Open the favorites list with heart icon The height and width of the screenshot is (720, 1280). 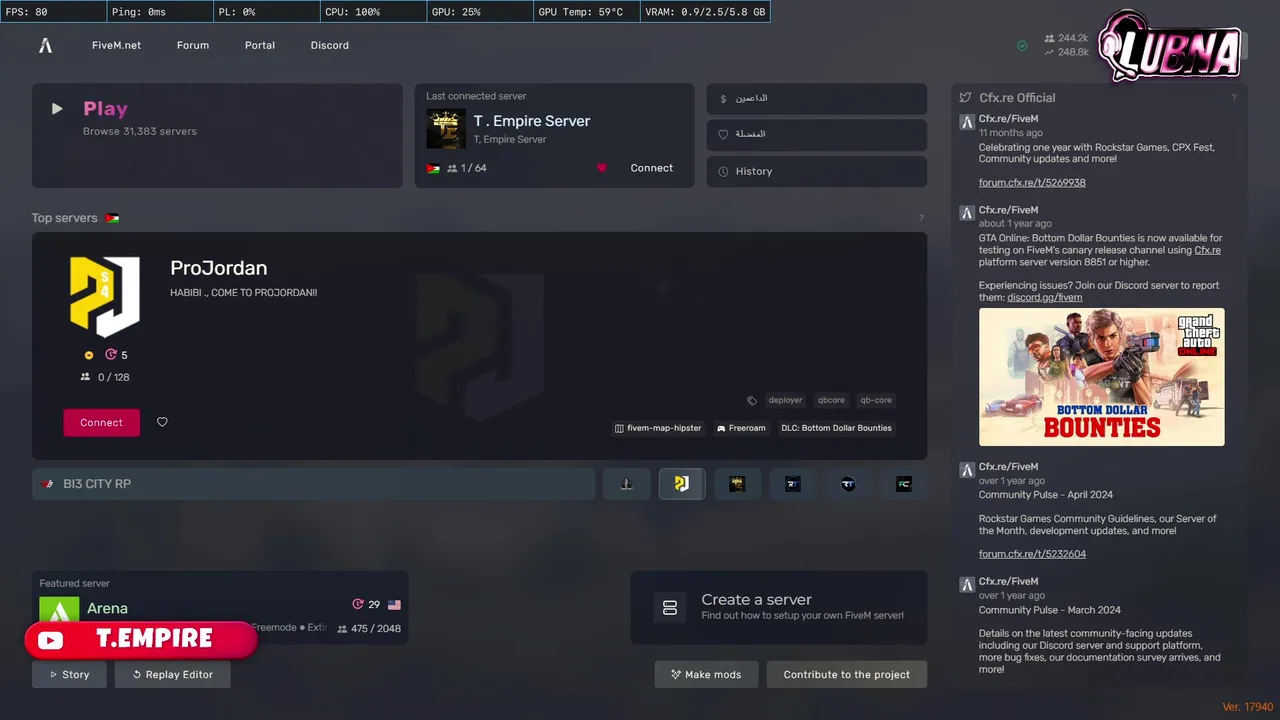pos(817,135)
